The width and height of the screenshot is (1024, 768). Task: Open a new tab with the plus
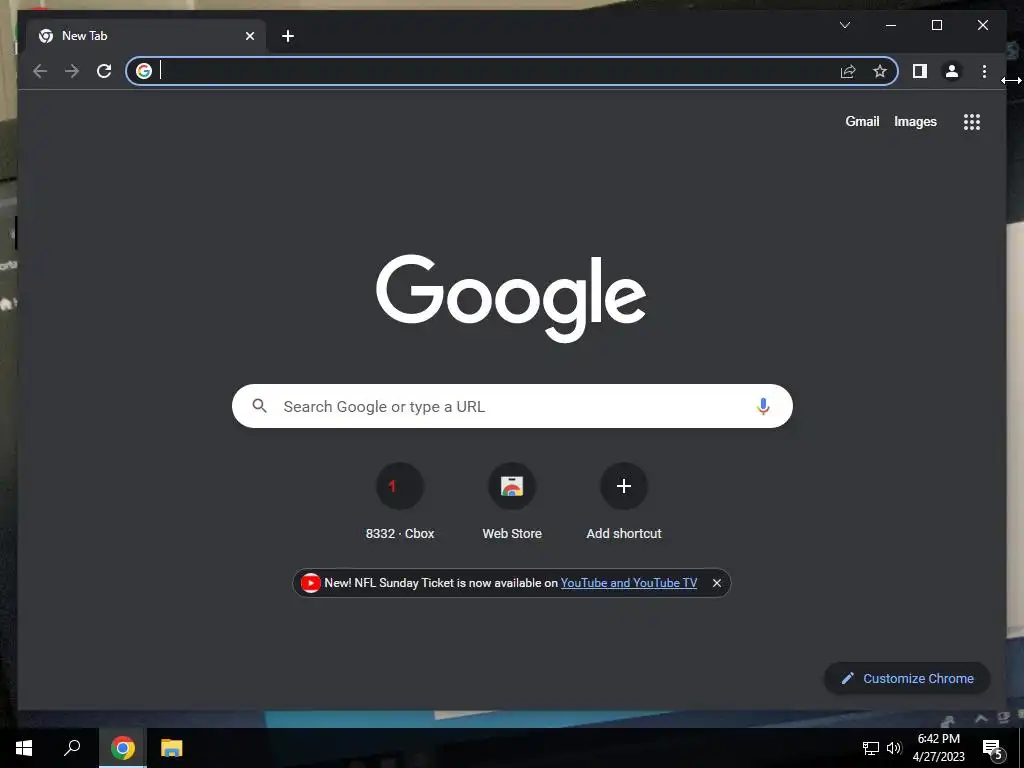coord(288,37)
